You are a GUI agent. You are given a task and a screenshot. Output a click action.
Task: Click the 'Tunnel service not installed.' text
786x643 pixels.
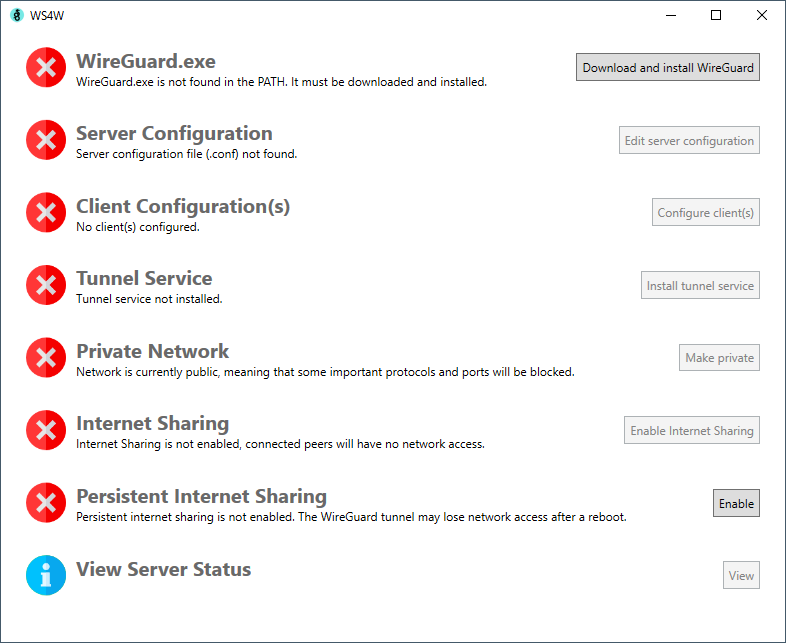coord(149,299)
